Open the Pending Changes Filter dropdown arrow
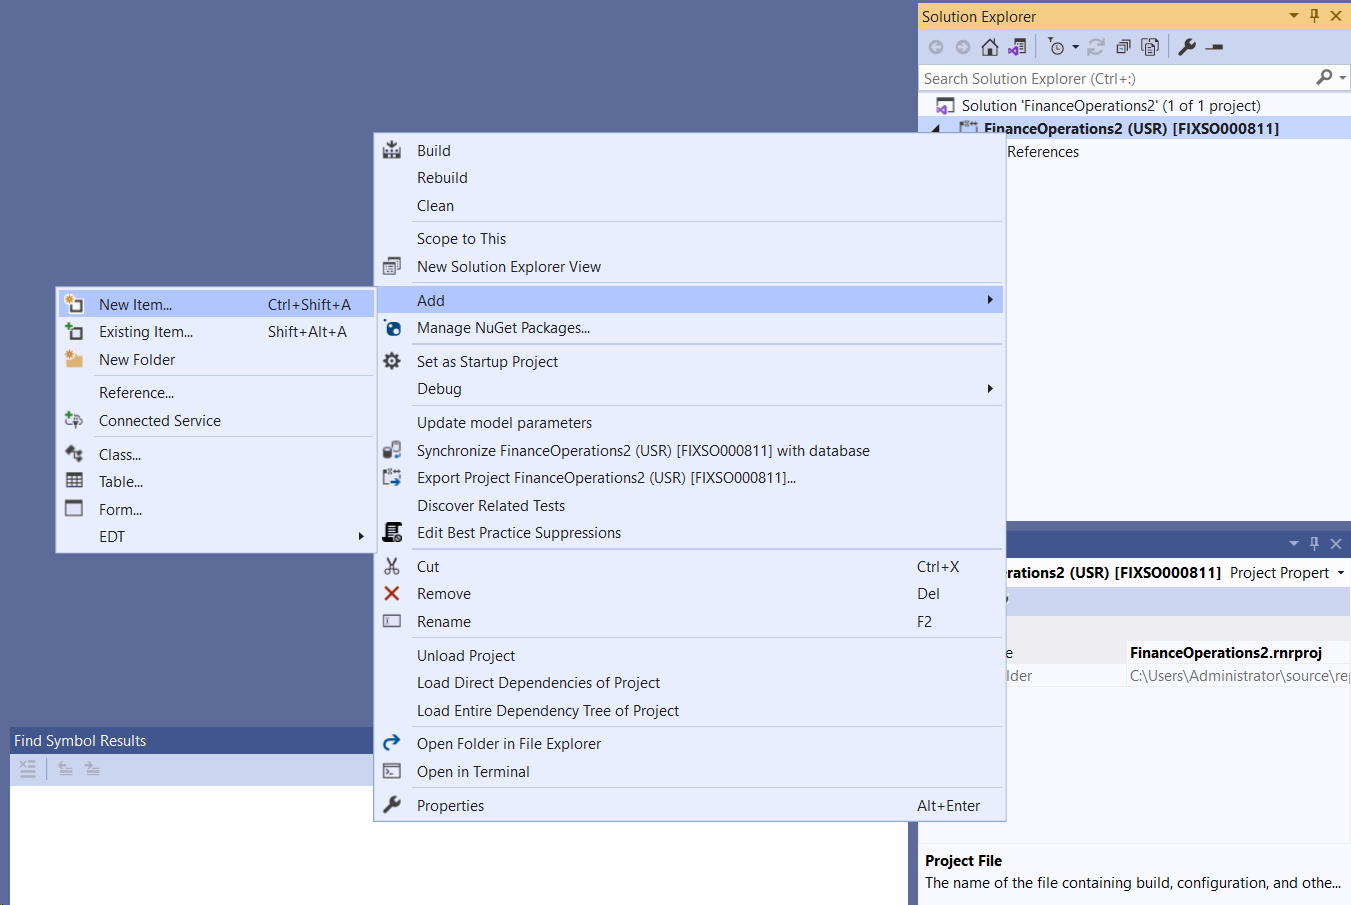 (1076, 47)
